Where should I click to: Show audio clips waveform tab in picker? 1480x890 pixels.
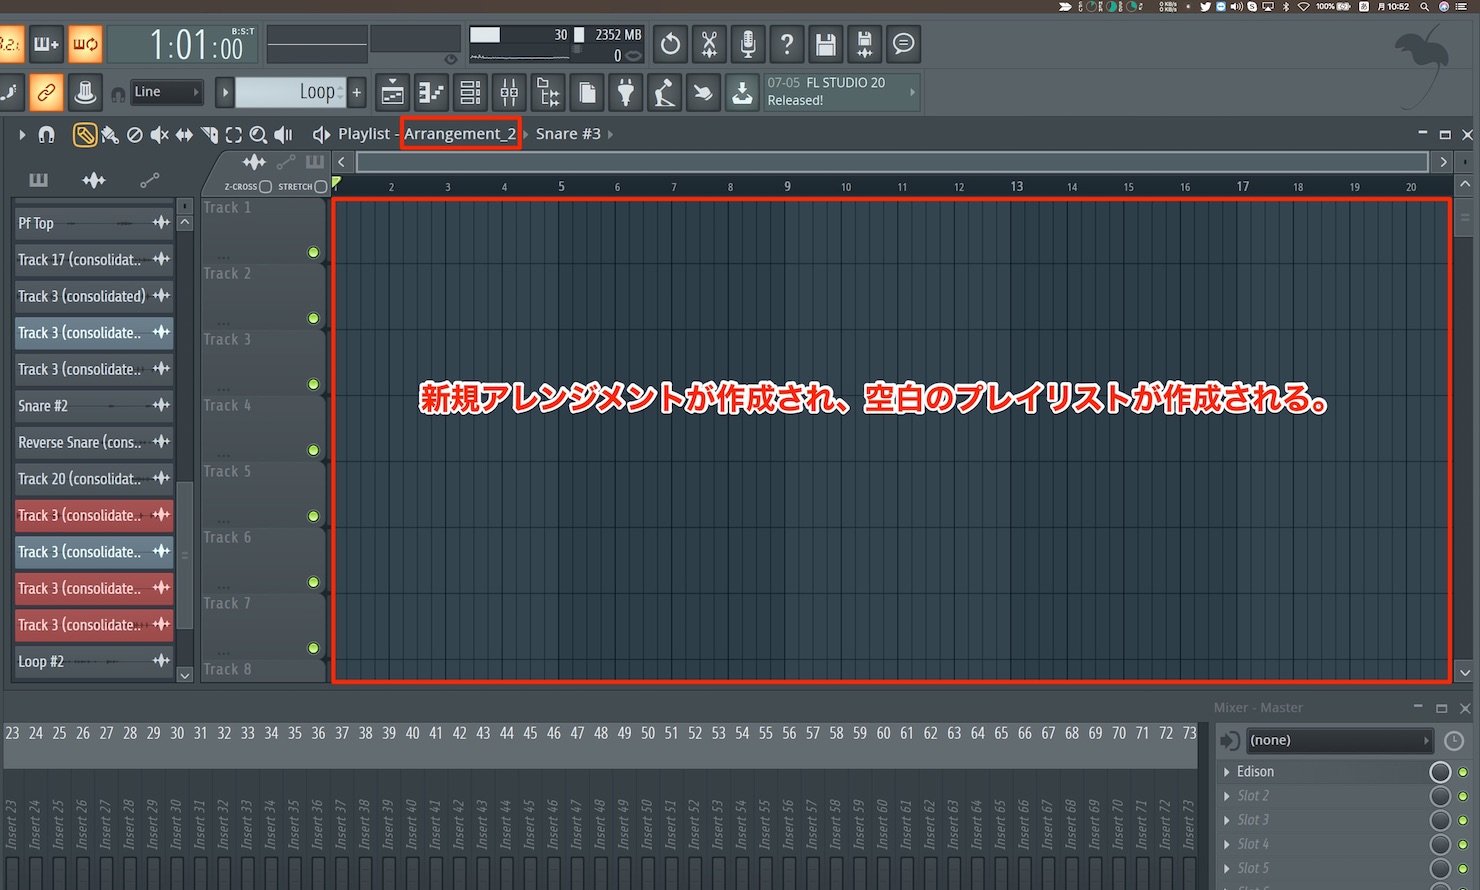tap(94, 180)
